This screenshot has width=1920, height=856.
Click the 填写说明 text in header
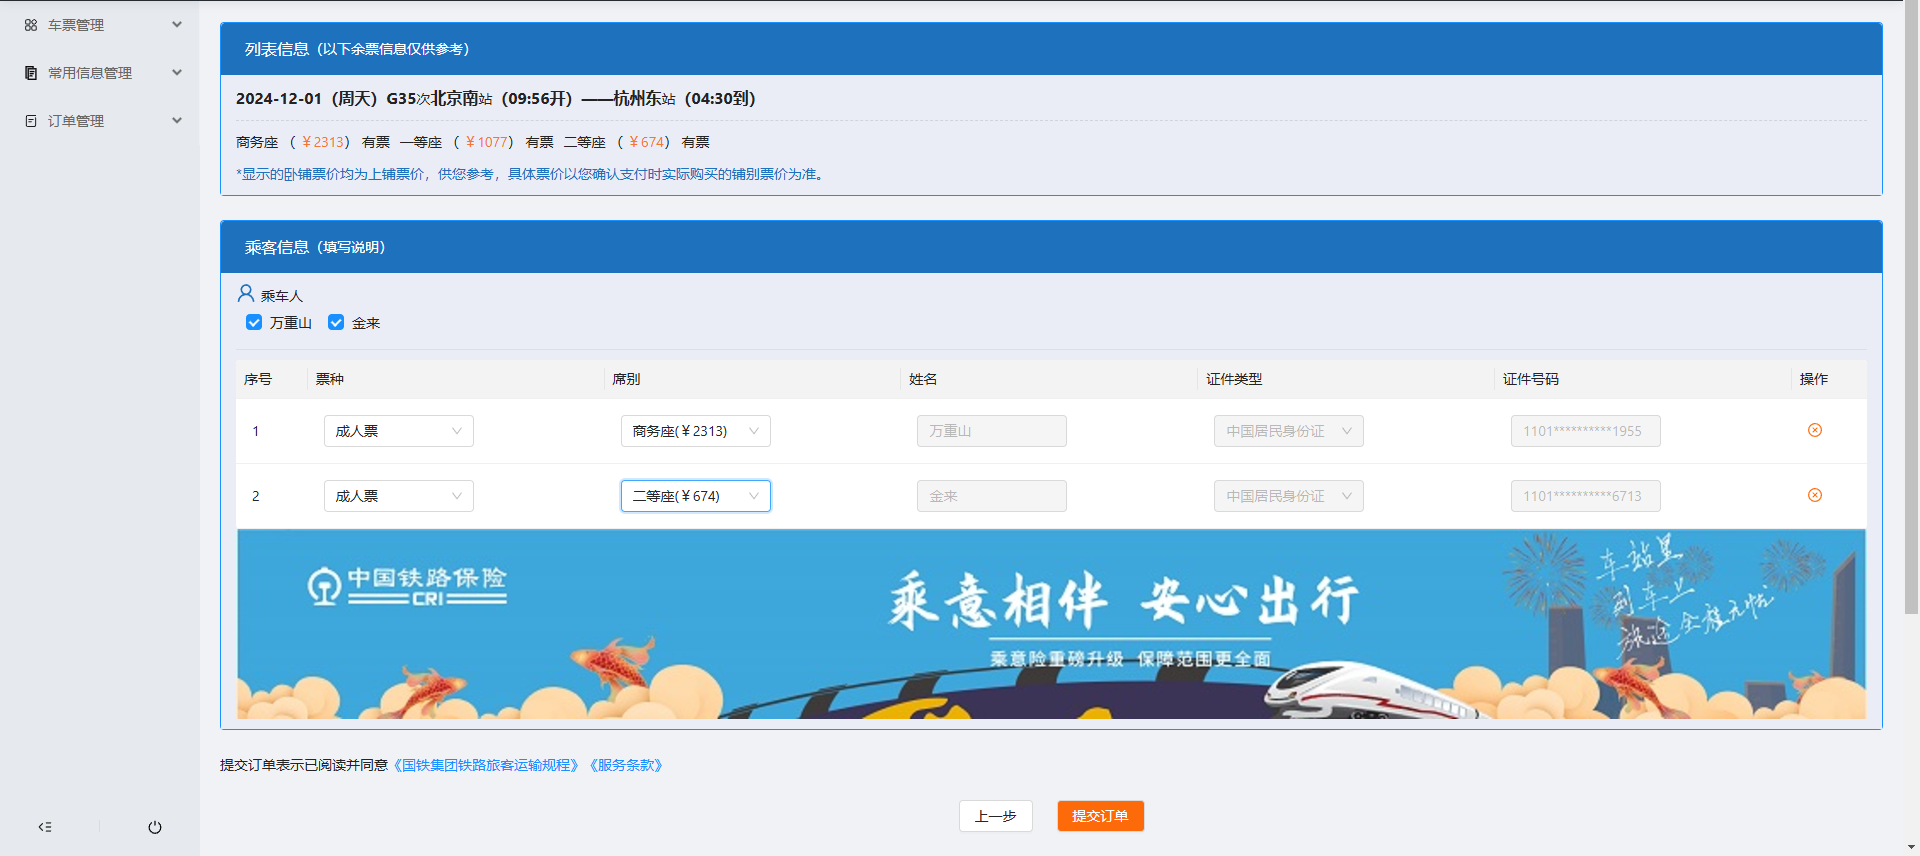click(353, 247)
